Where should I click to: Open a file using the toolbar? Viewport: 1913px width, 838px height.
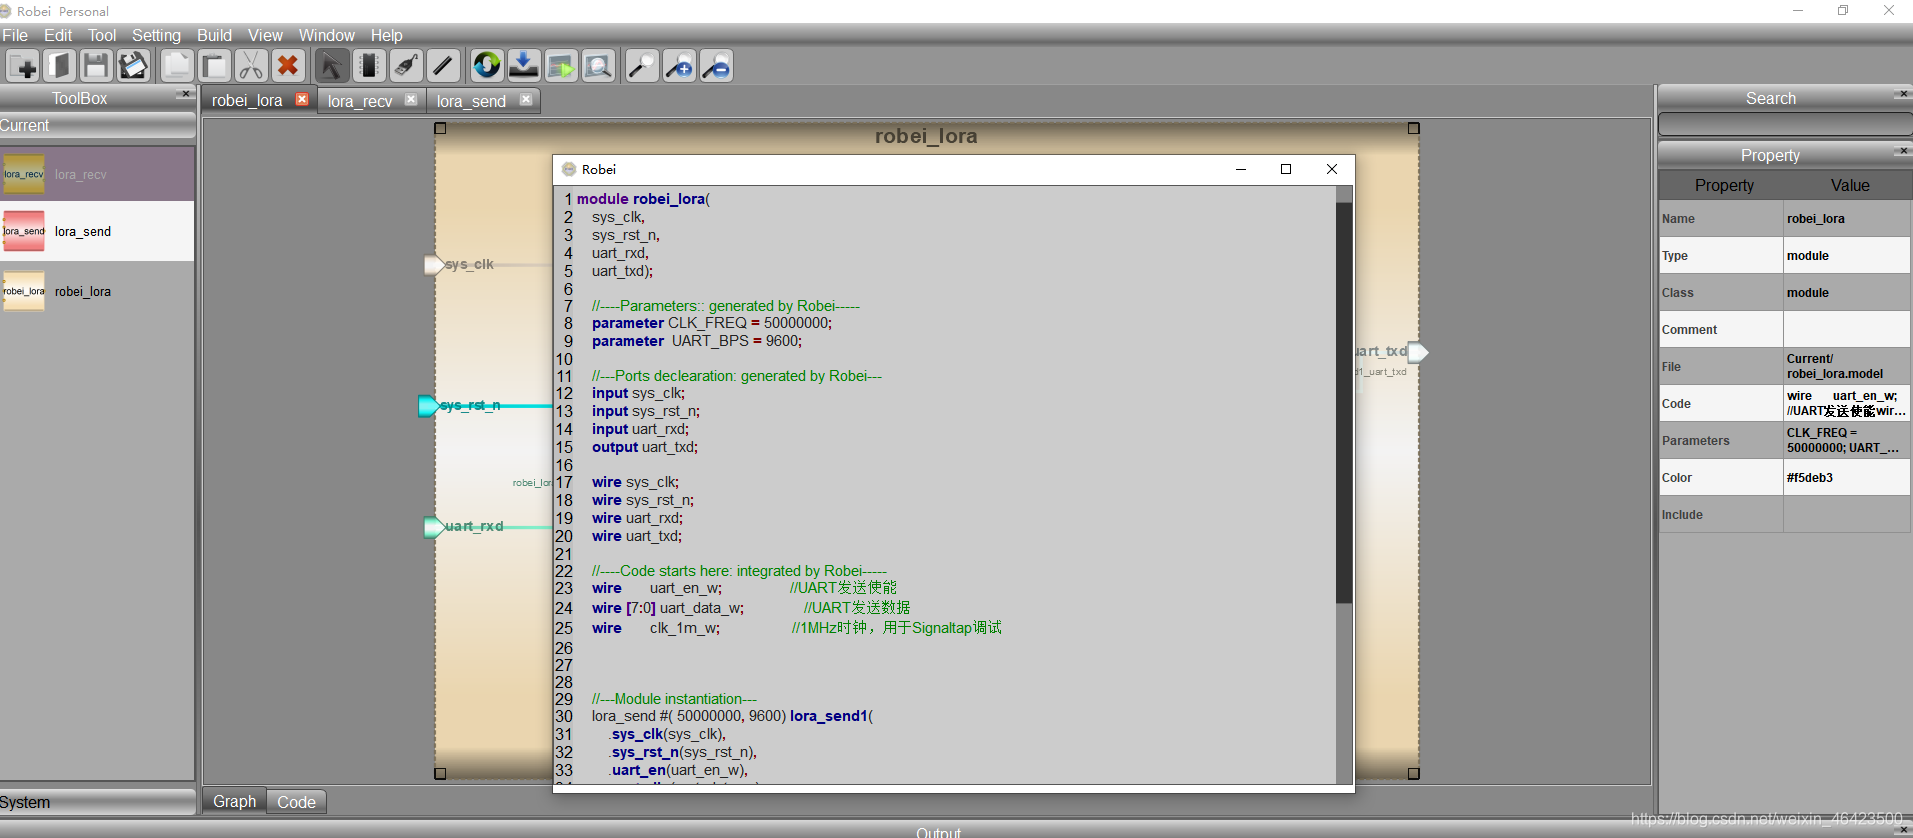click(x=59, y=66)
